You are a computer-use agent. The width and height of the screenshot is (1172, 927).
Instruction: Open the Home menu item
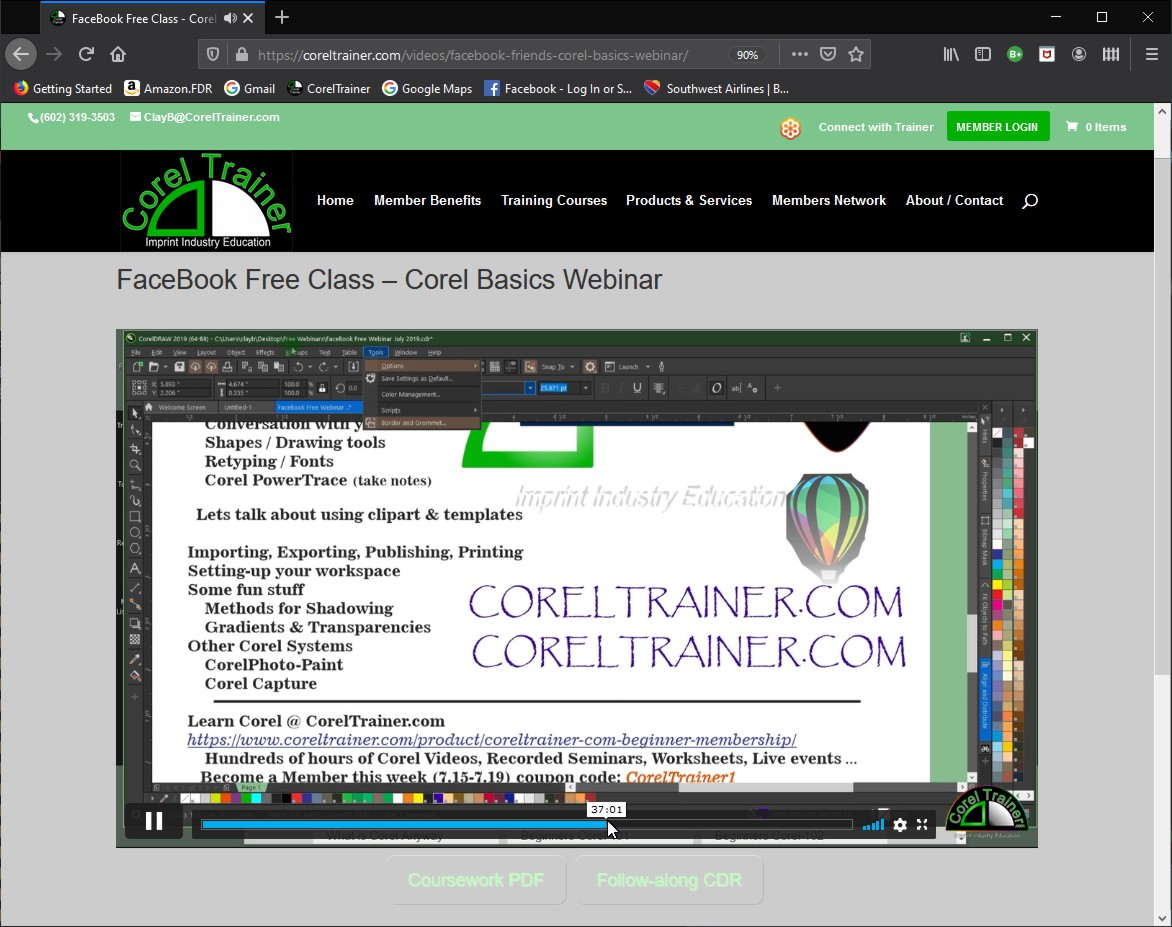[x=335, y=200]
